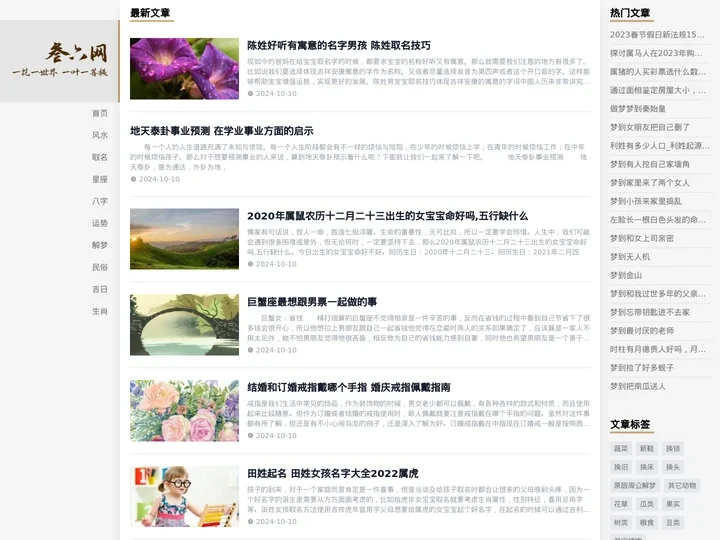
Task: Open the 八字 navigation item
Action: [x=100, y=201]
